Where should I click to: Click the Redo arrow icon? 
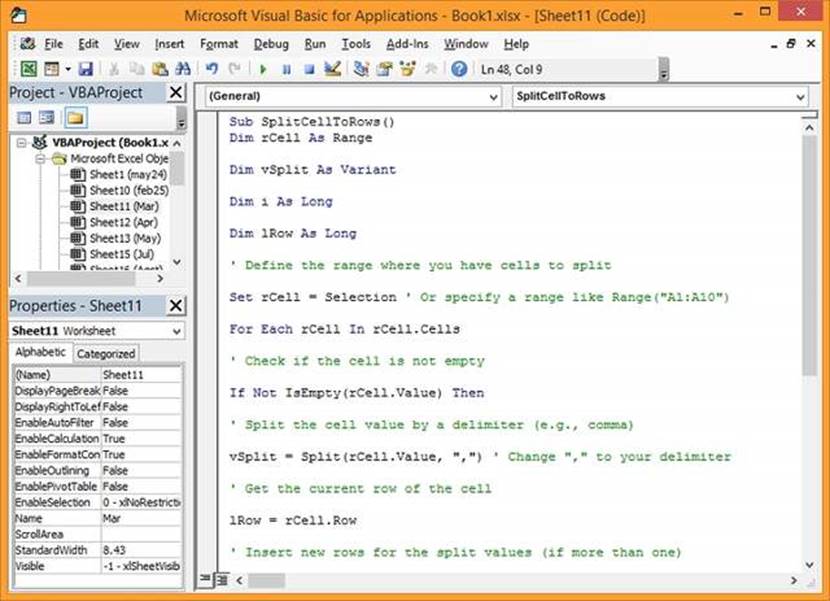pyautogui.click(x=234, y=69)
